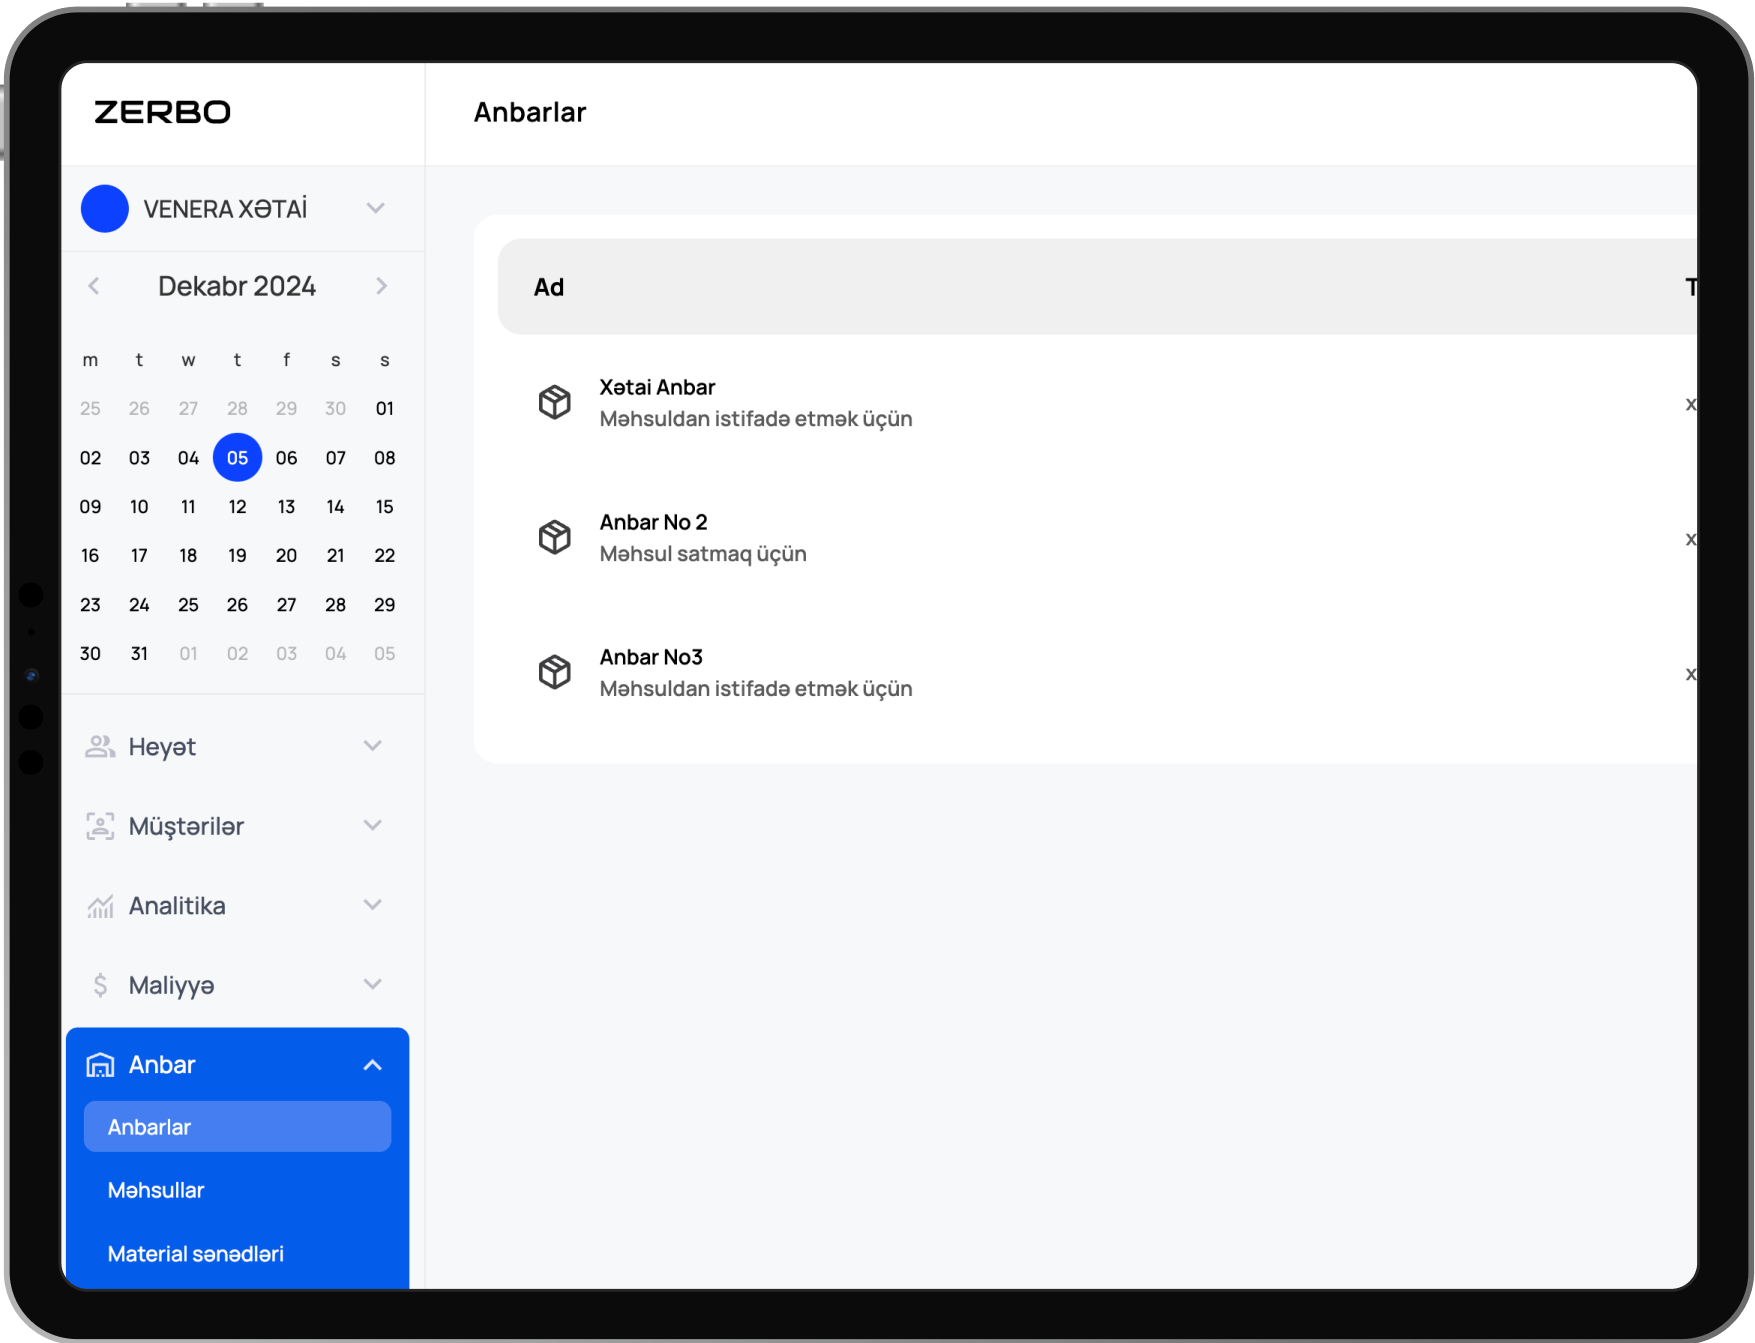Image resolution: width=1755 pixels, height=1343 pixels.
Task: Open the Anbar No3 warehouse row
Action: point(1097,673)
